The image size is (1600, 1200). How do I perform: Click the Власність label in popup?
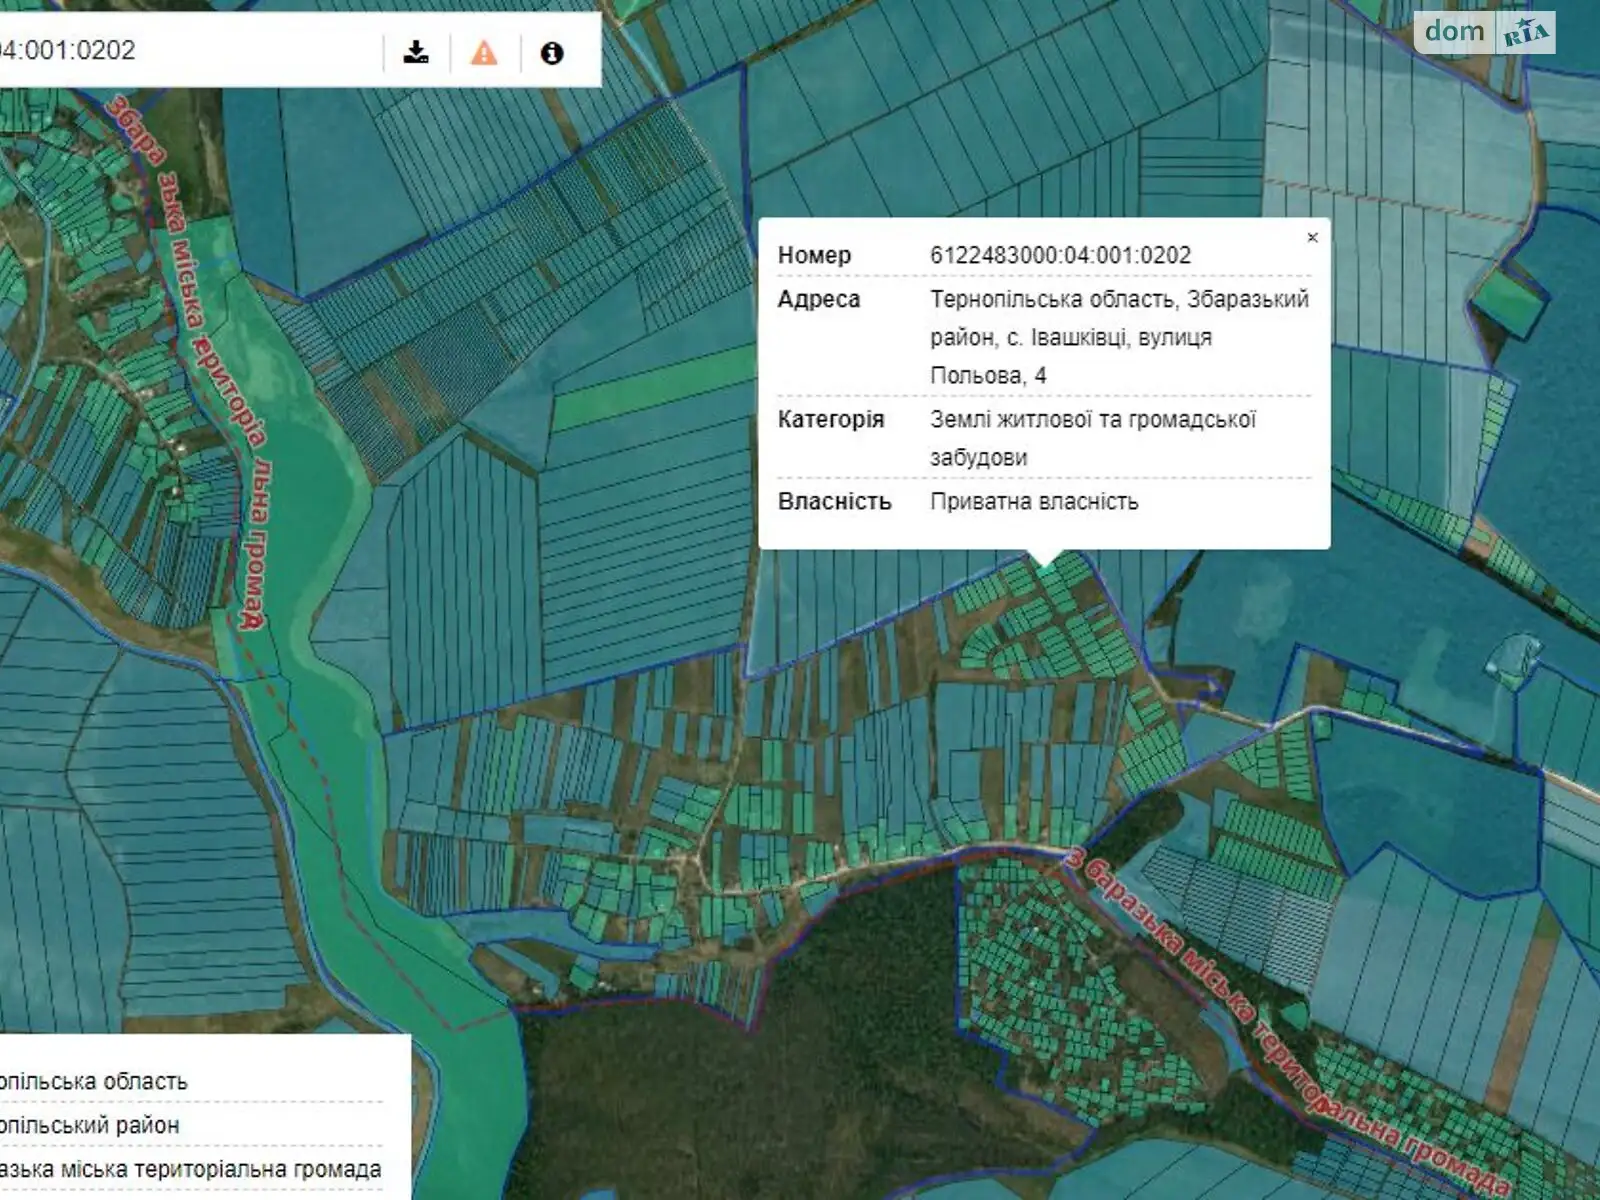click(834, 501)
